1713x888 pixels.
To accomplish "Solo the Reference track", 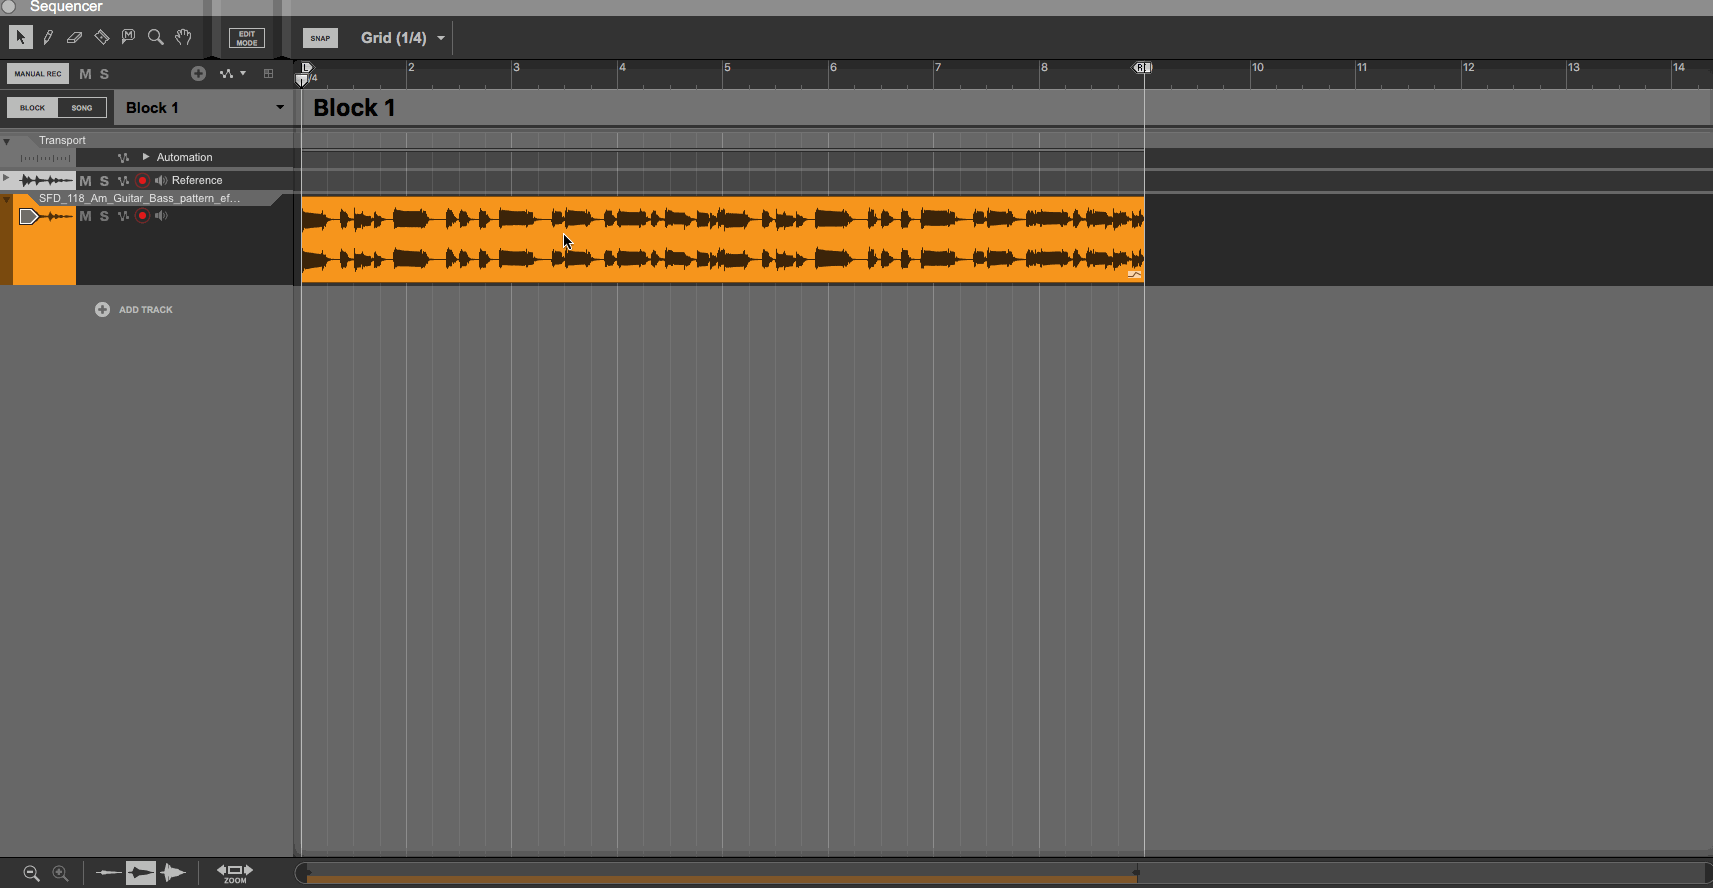I will (x=104, y=181).
